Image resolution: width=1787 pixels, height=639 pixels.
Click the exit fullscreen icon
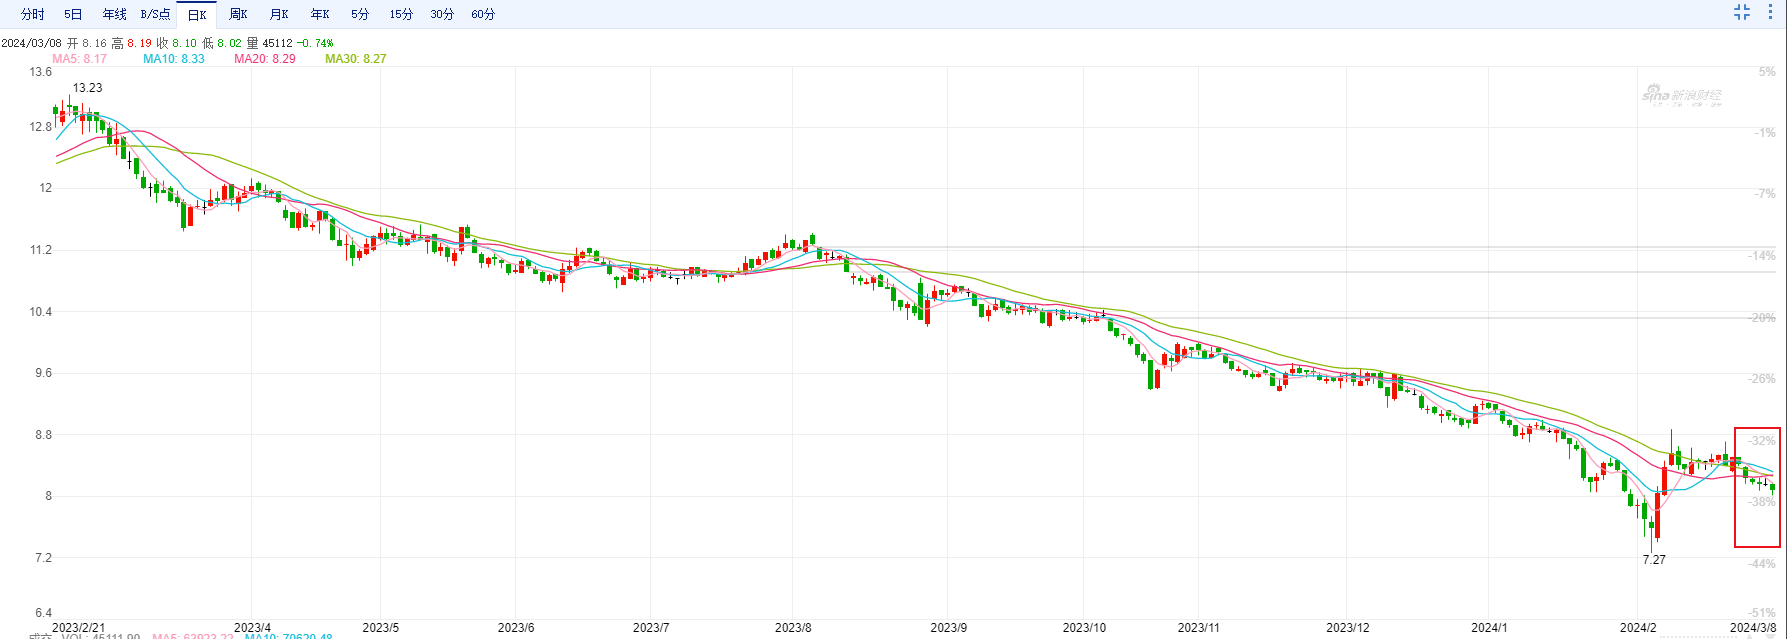click(1741, 13)
